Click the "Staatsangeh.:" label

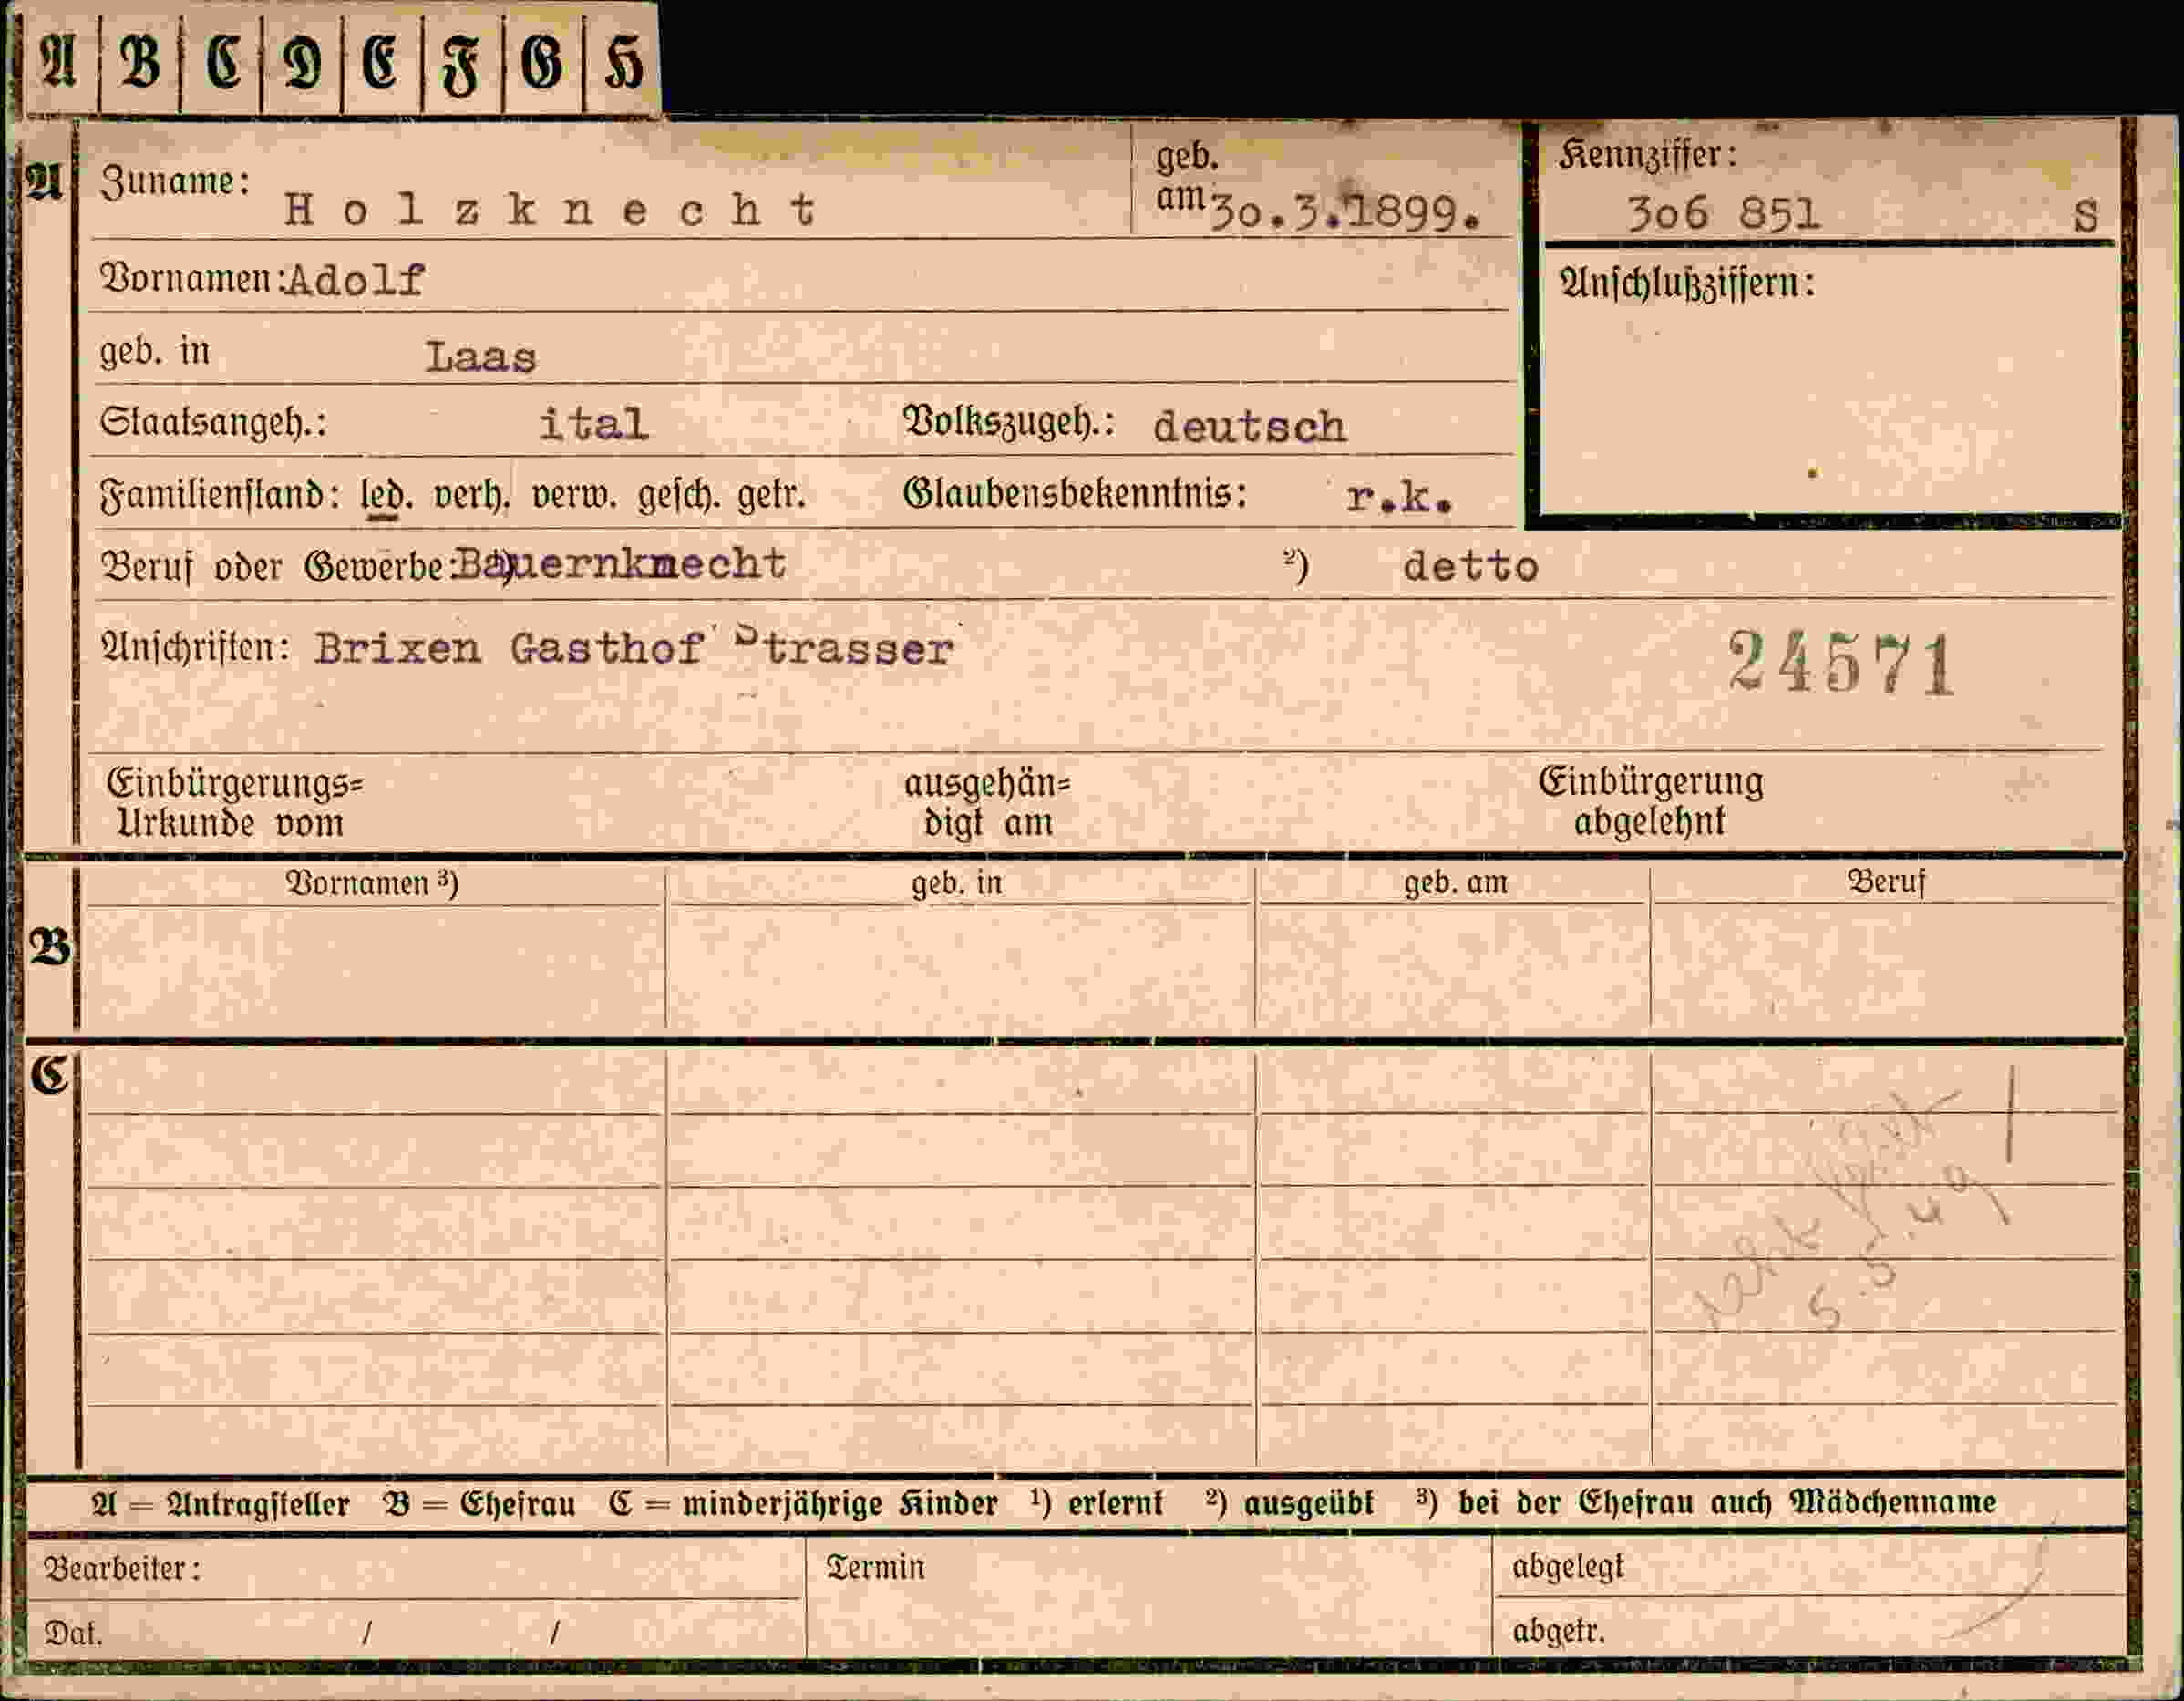click(213, 422)
